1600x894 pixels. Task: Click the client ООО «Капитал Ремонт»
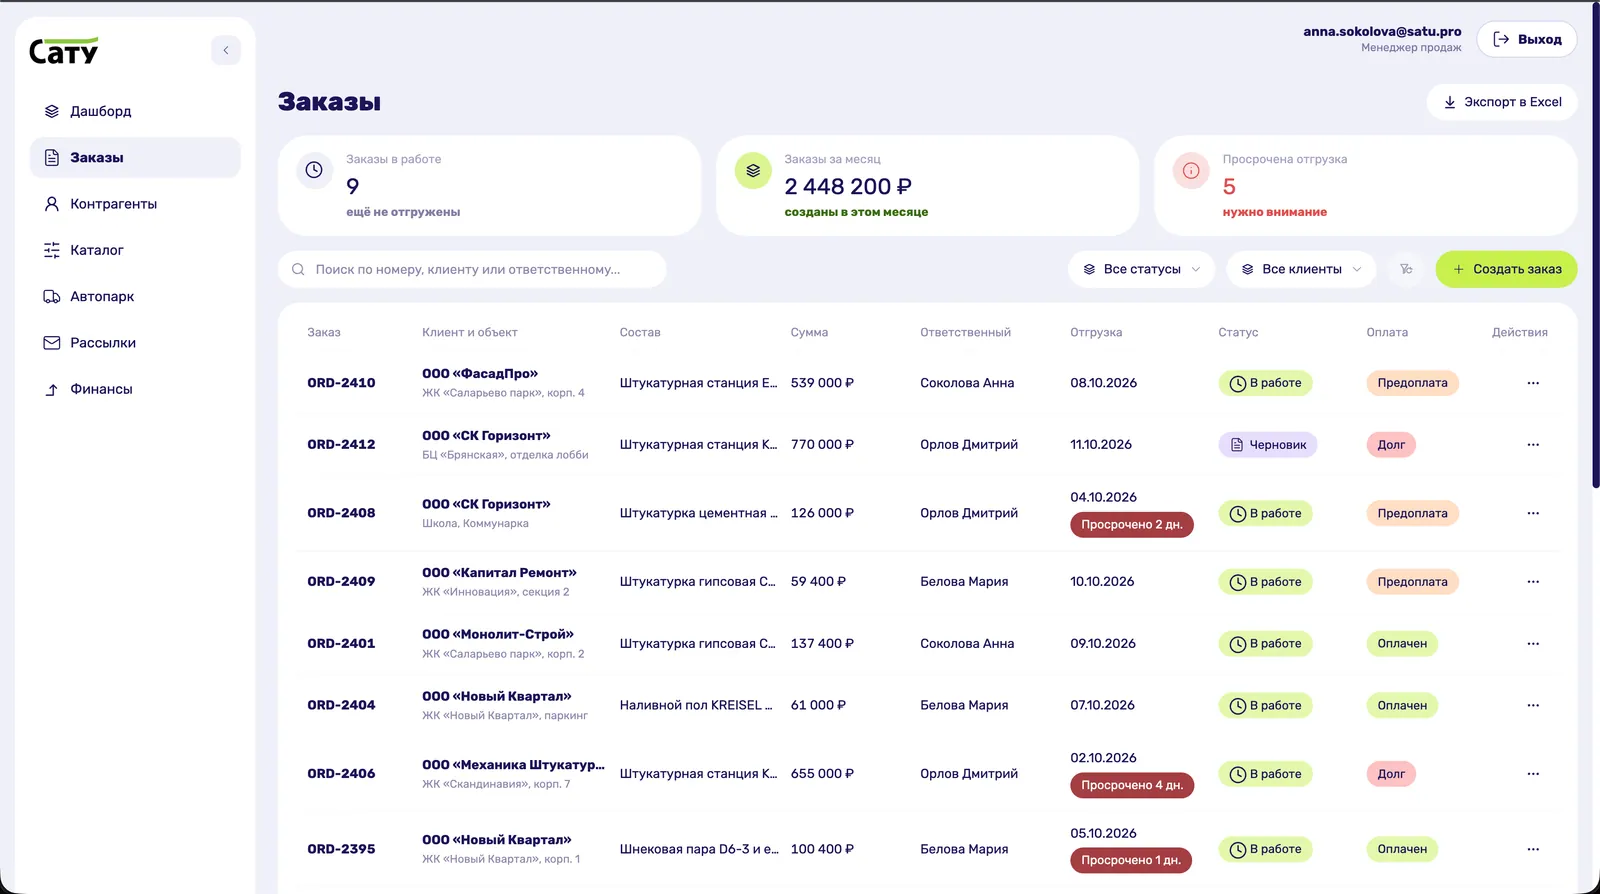click(x=499, y=573)
